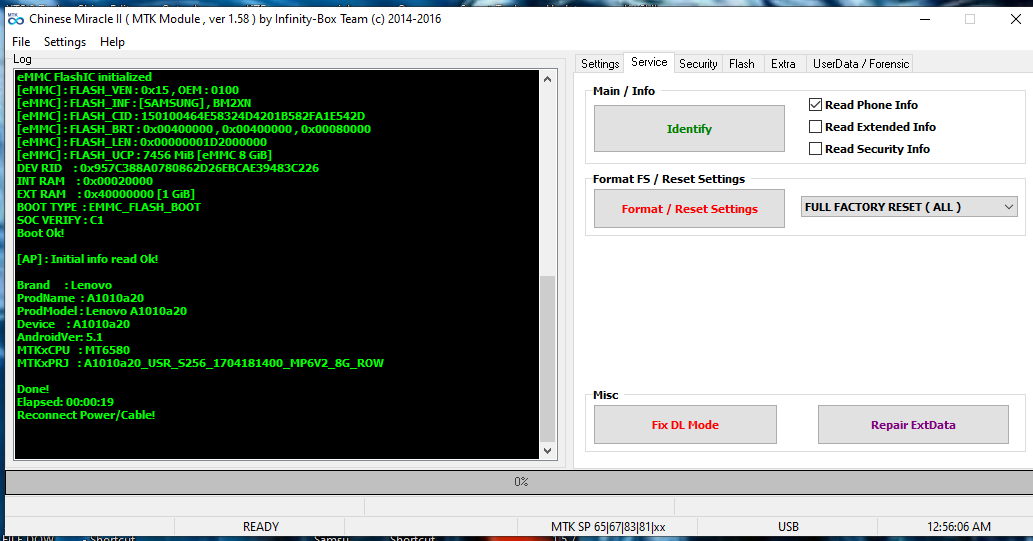
Task: Switch to the Flash tab
Action: [741, 63]
